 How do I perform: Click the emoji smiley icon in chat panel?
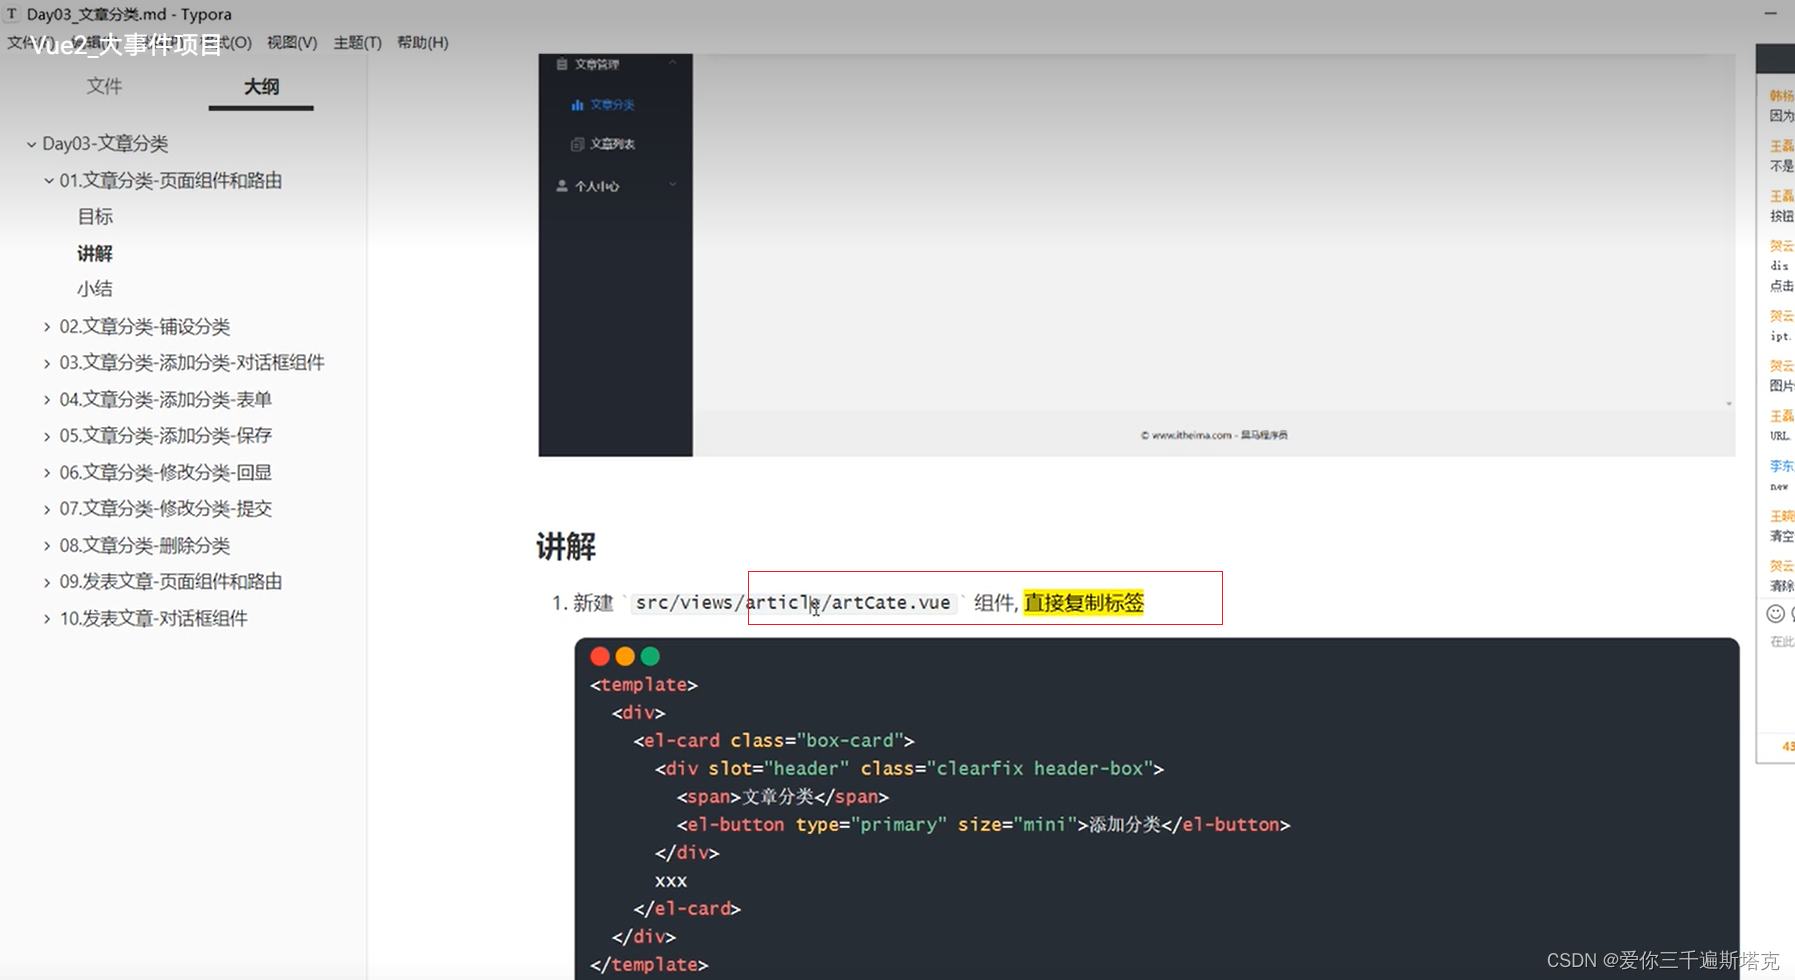1775,614
